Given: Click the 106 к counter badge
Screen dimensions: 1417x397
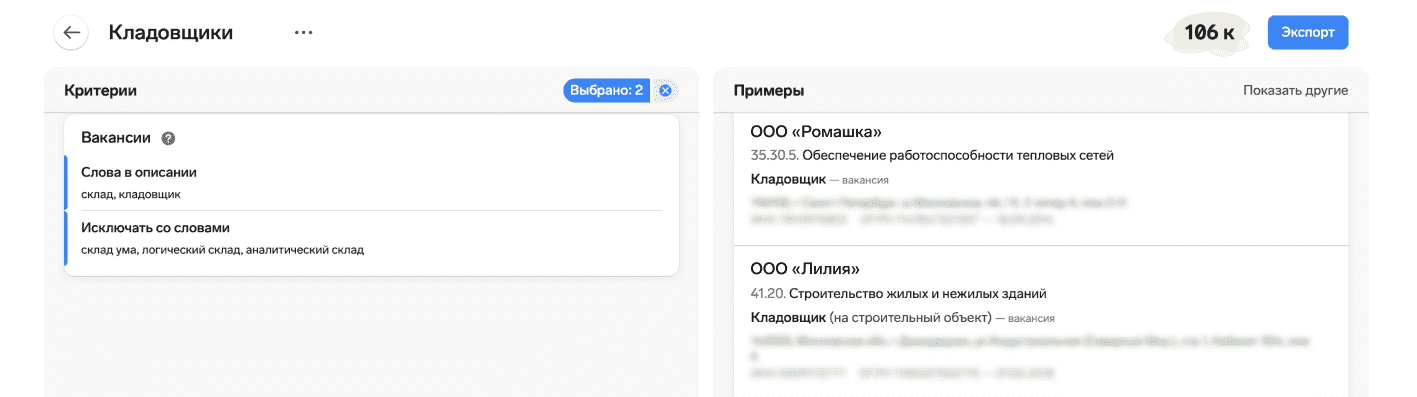Looking at the screenshot, I should click(1209, 32).
